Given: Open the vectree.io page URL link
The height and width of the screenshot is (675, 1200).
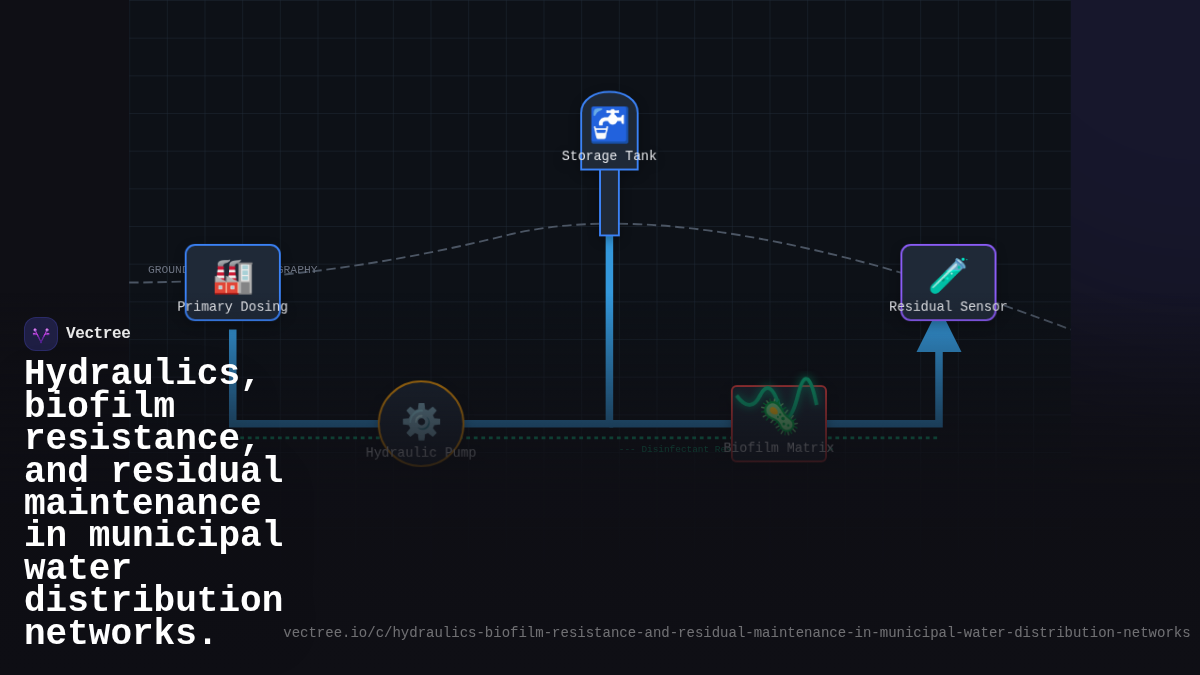Looking at the screenshot, I should [x=736, y=633].
